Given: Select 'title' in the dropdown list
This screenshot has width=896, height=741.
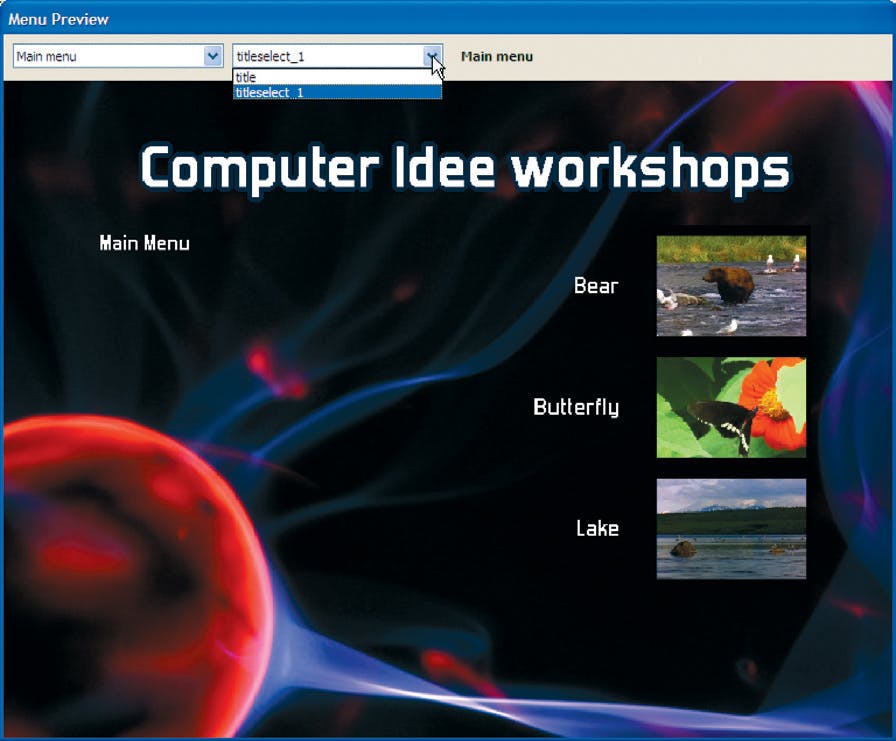Looking at the screenshot, I should coord(337,77).
